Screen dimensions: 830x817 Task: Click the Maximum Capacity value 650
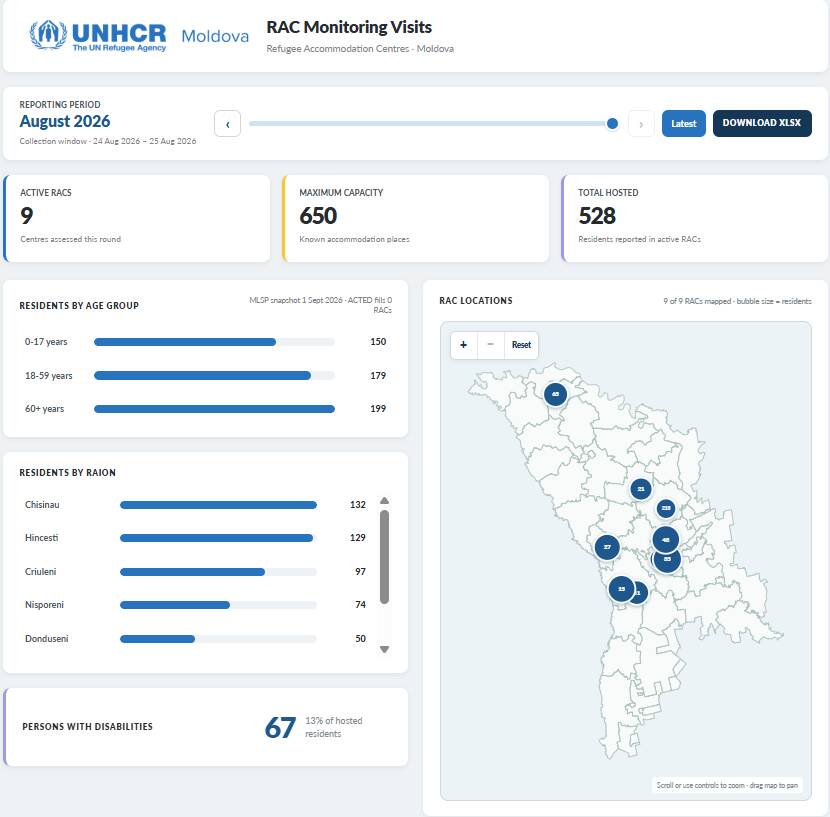[x=318, y=216]
